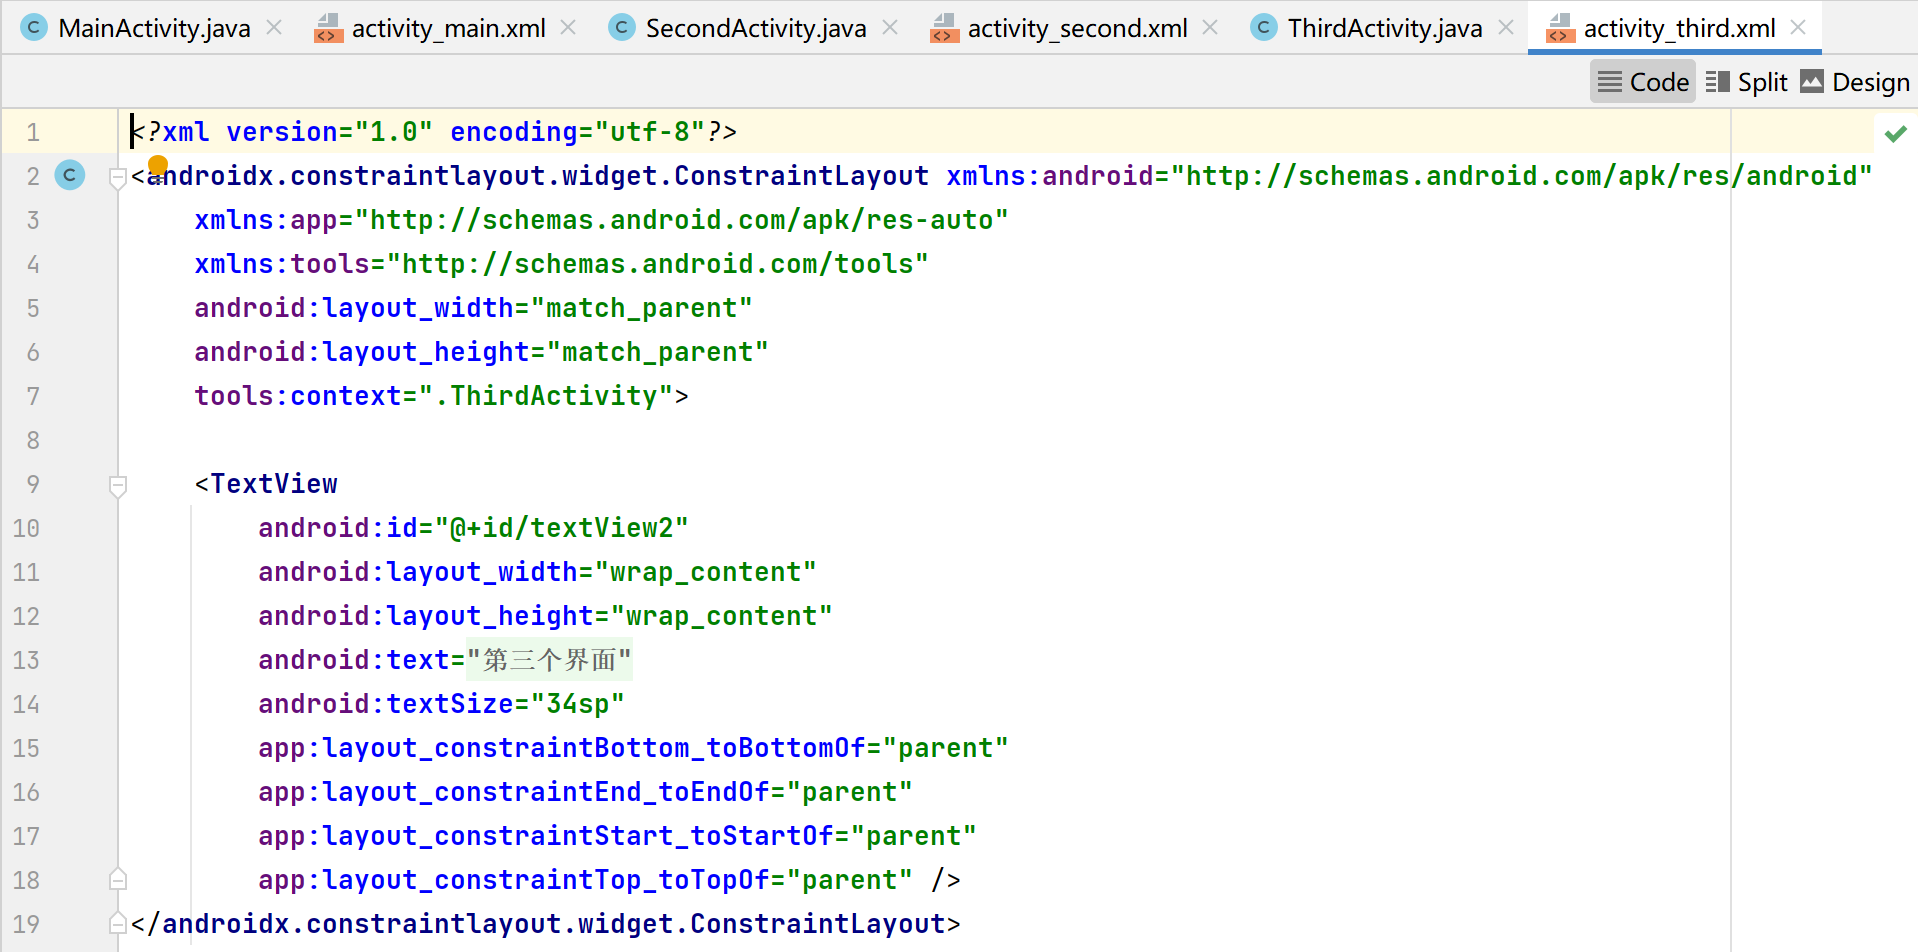1918x952 pixels.
Task: Click the Java class icon on MainActivity.java tab
Action: [x=34, y=28]
